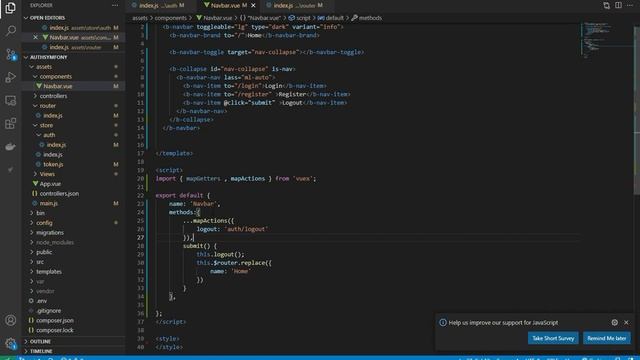640x360 pixels.
Task: Dismiss the JavaScript survey notification
Action: point(626,322)
